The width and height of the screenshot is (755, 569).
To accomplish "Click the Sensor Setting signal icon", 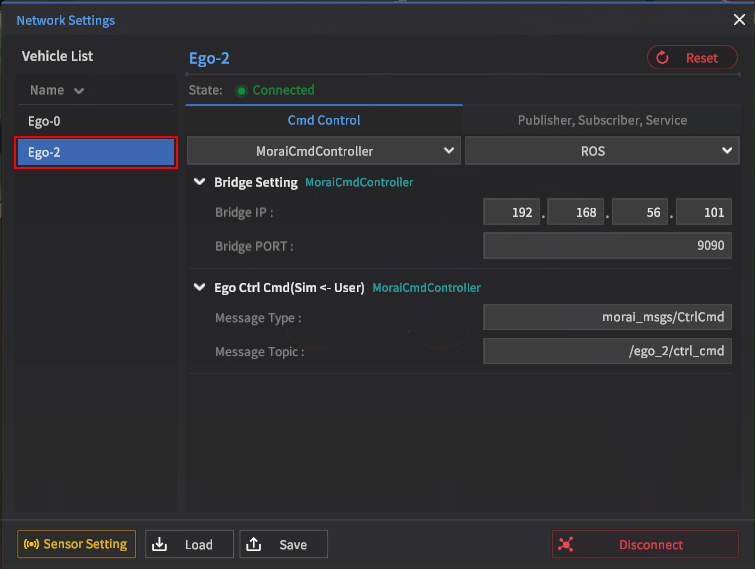I will (x=31, y=544).
